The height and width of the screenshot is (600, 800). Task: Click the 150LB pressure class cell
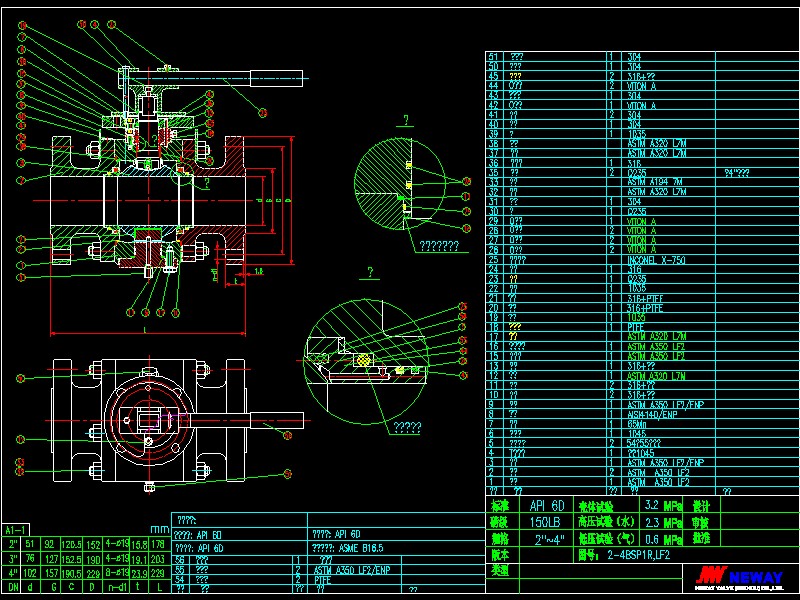coord(548,521)
